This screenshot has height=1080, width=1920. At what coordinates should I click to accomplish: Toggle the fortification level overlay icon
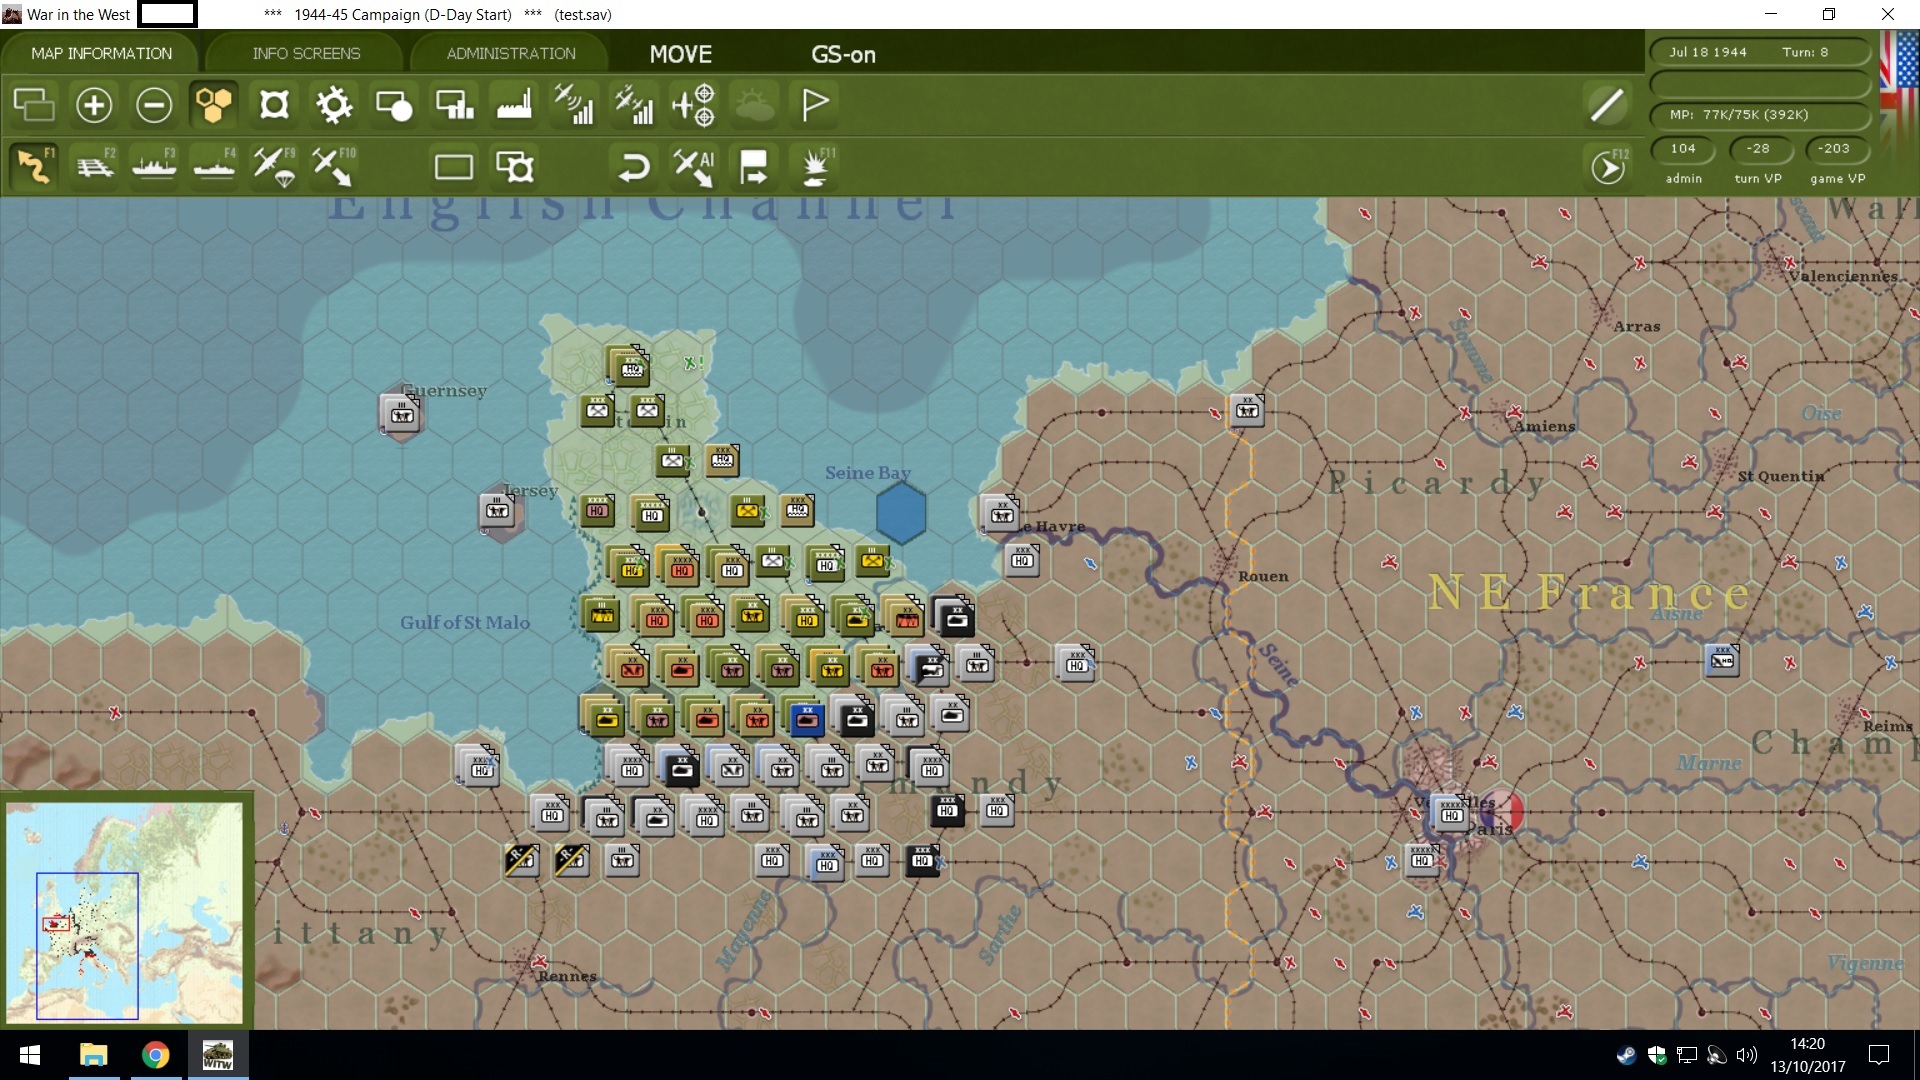[x=274, y=104]
